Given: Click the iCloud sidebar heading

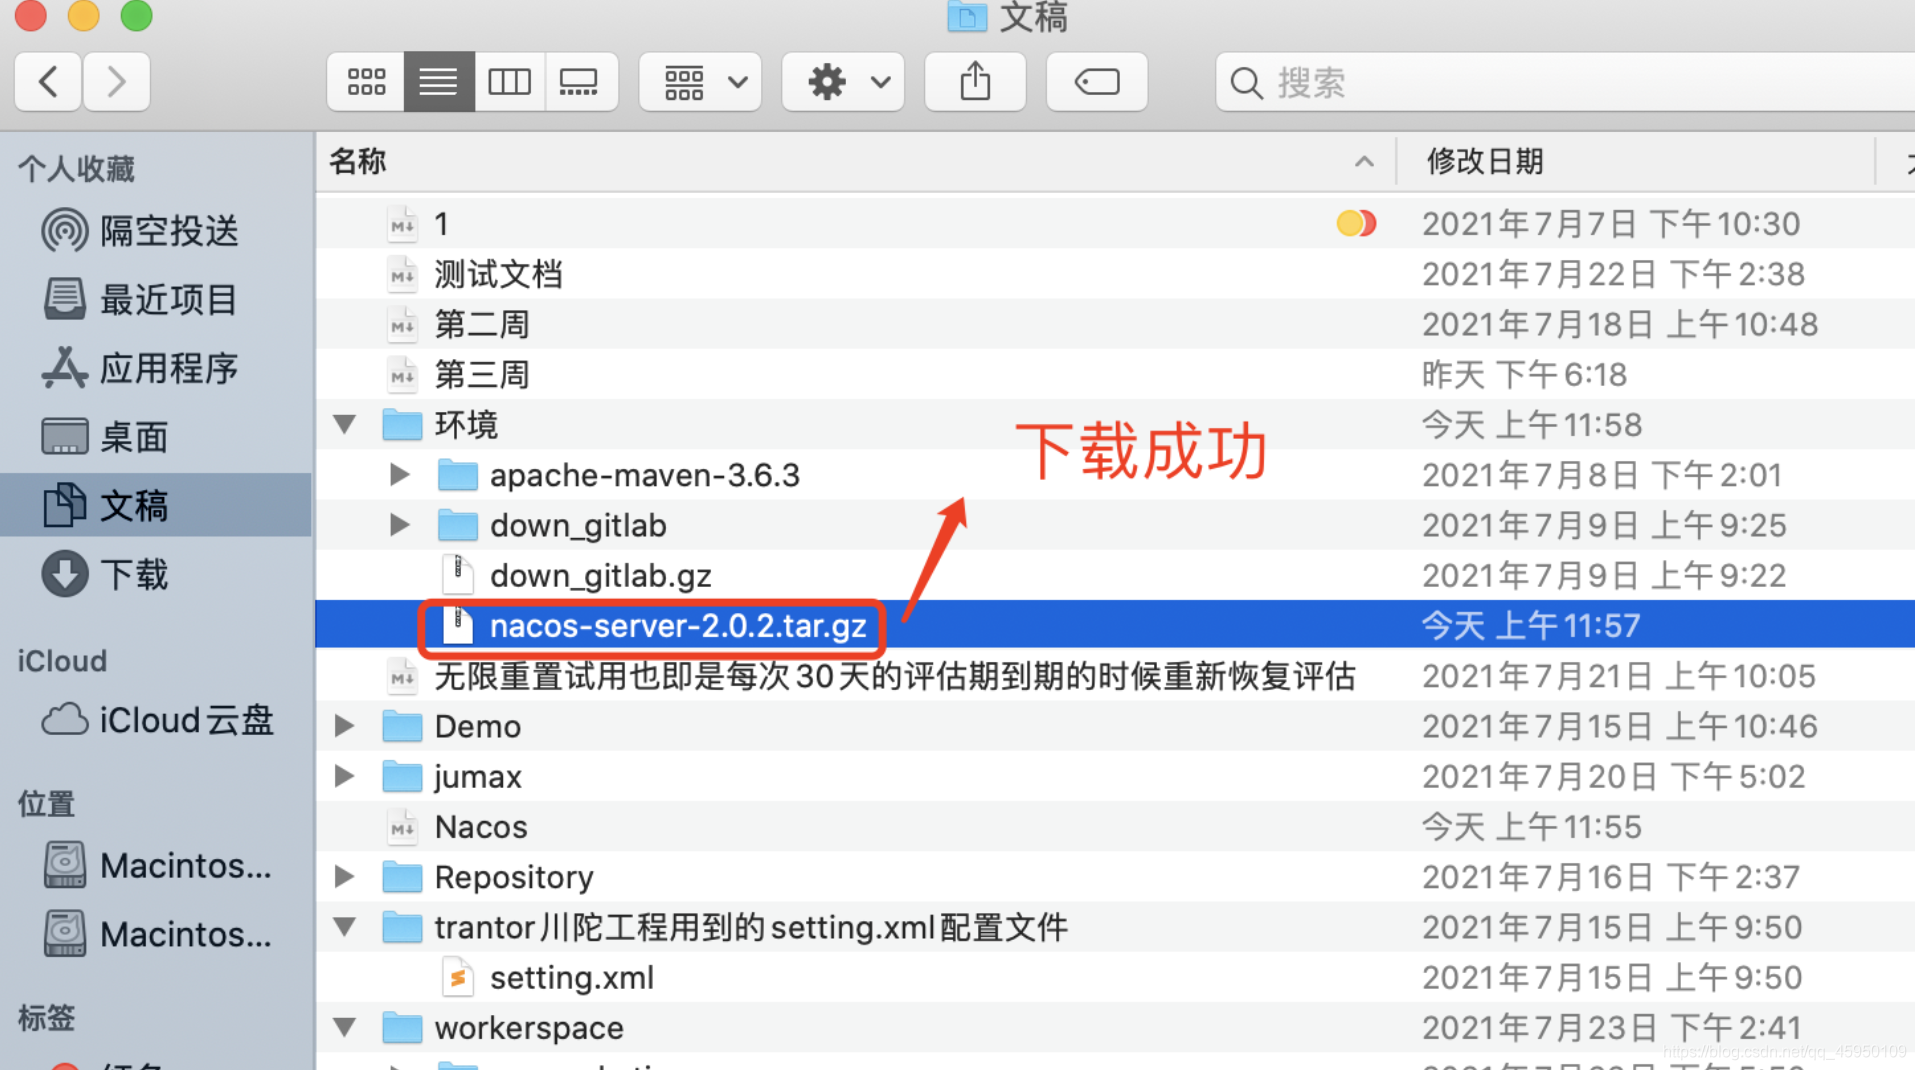Looking at the screenshot, I should pos(62,661).
